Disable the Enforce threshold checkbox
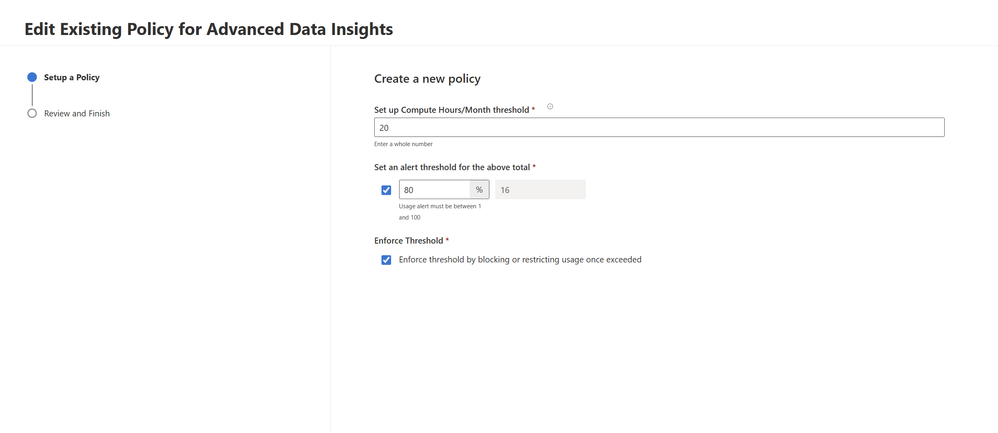 pos(386,260)
